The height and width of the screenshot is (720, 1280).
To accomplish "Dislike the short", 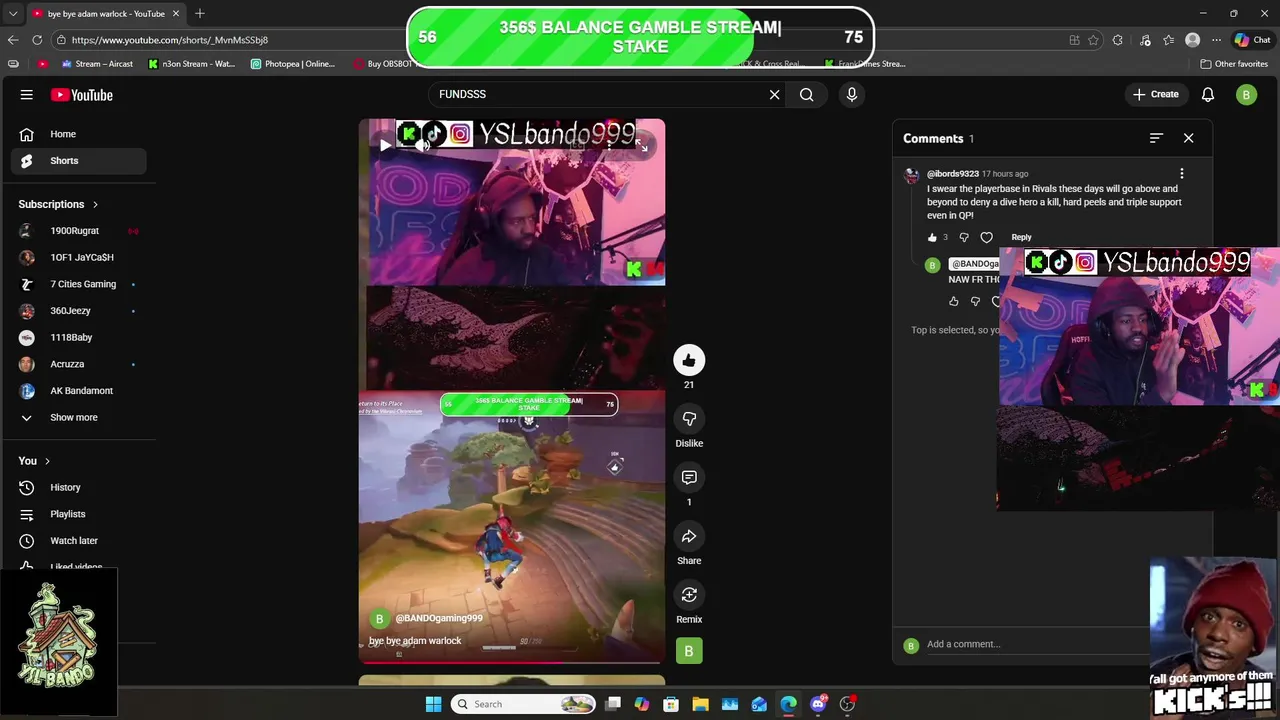I will coord(689,419).
